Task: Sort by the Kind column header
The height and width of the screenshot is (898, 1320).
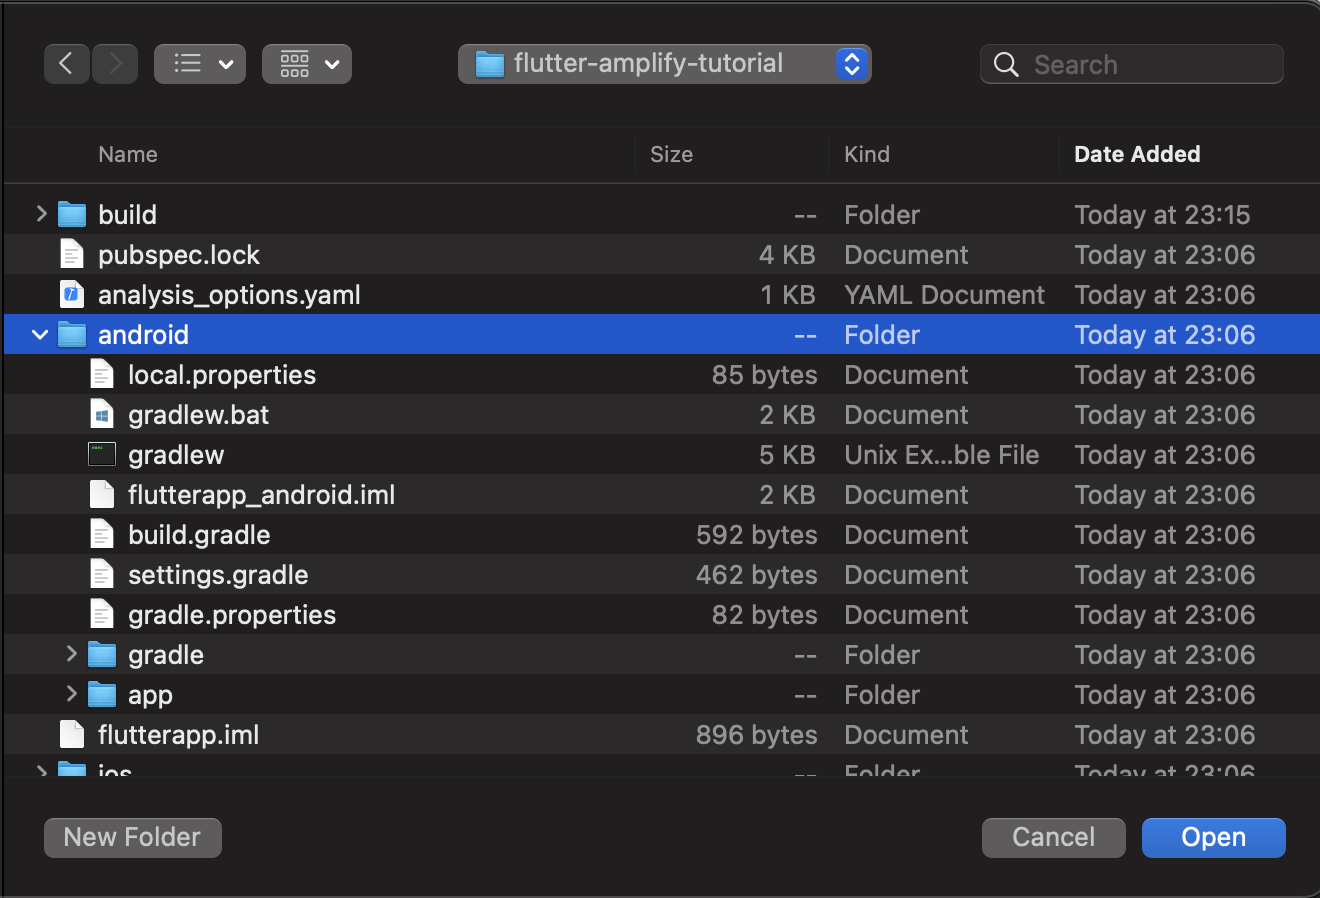Action: point(866,154)
